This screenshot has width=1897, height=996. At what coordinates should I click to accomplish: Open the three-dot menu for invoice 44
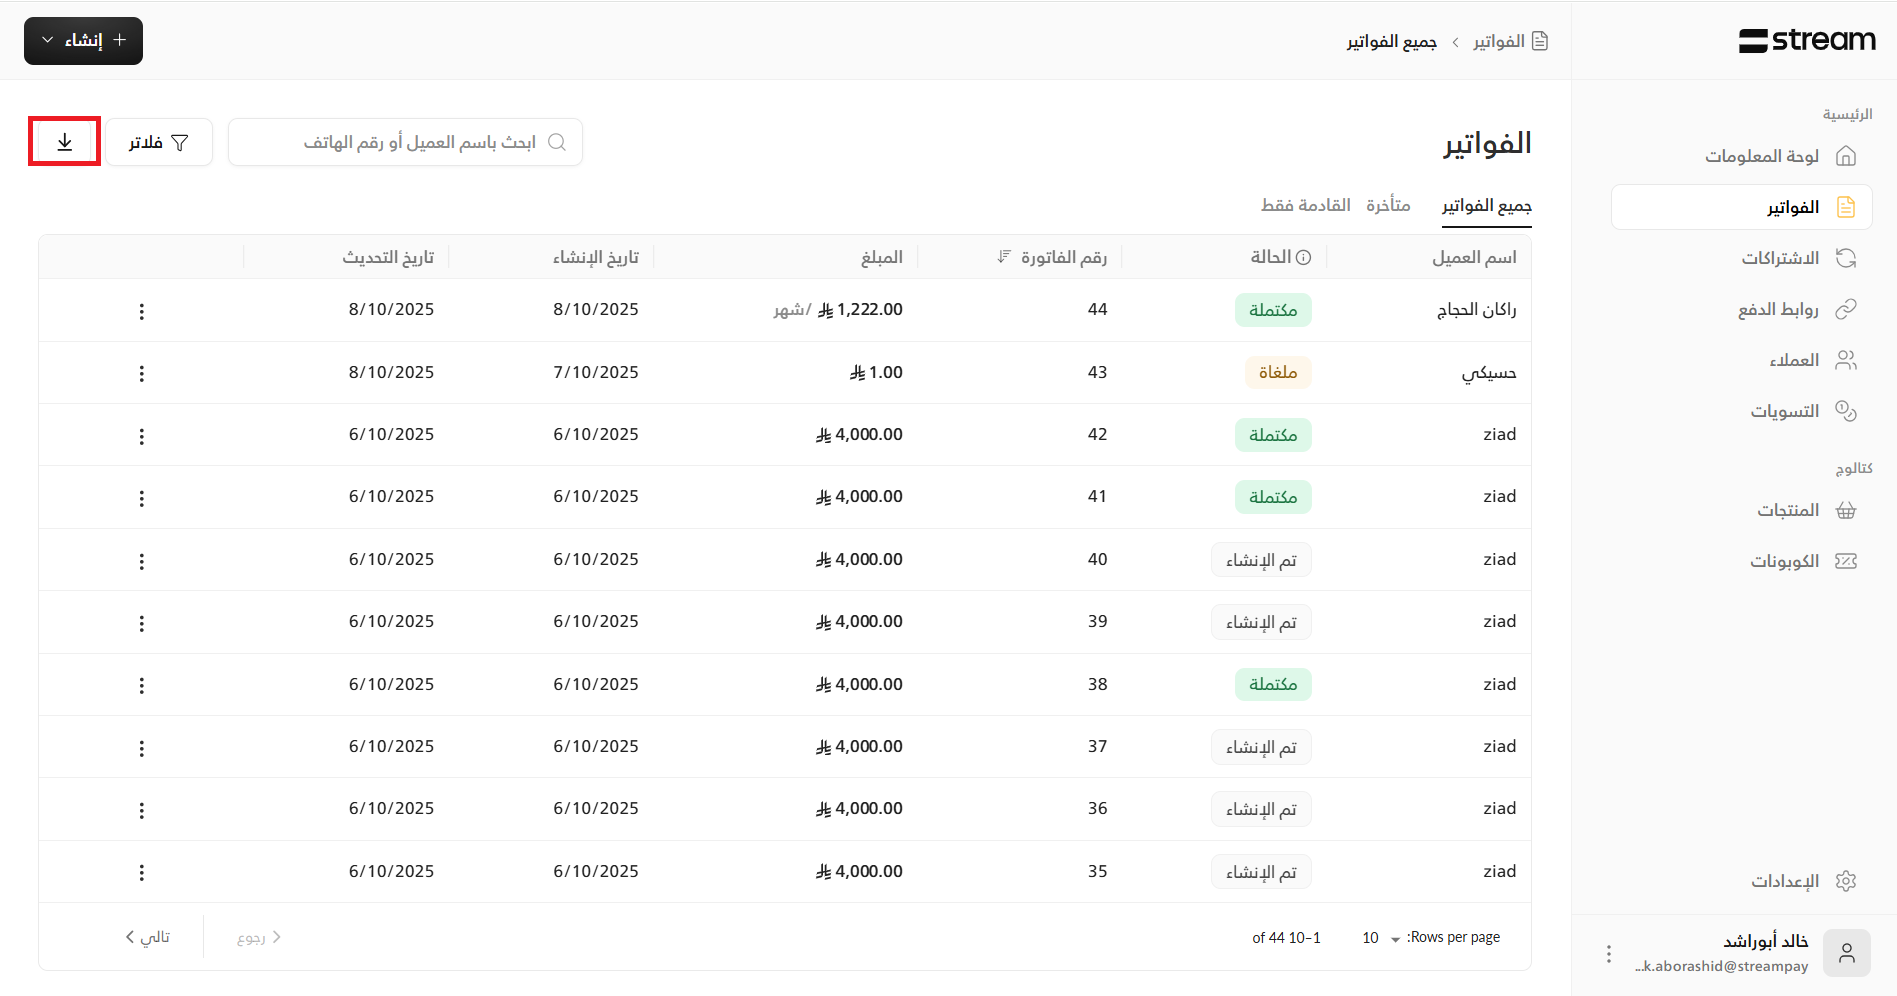[142, 311]
